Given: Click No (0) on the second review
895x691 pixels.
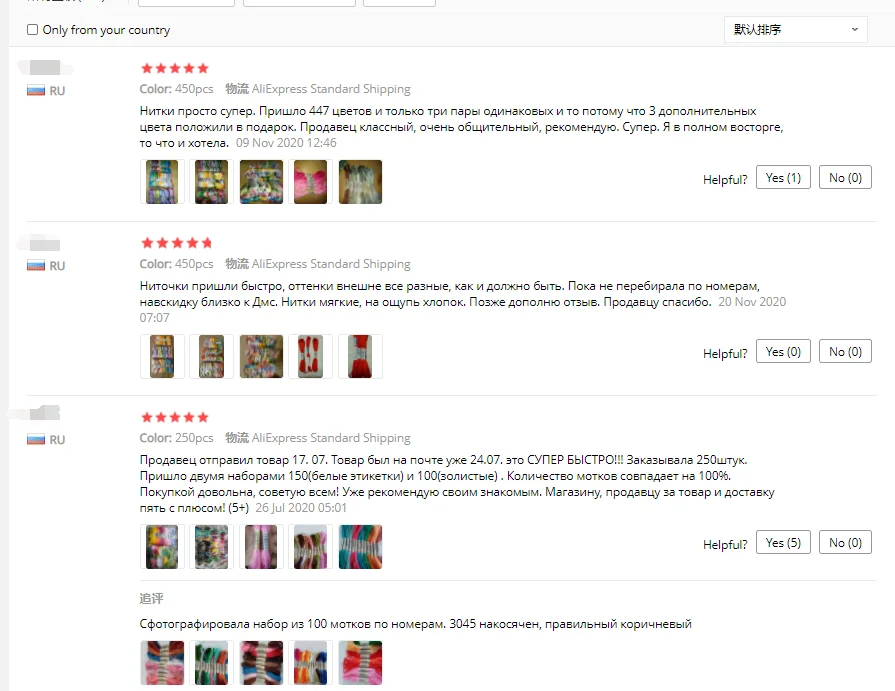Looking at the screenshot, I should coord(845,351).
